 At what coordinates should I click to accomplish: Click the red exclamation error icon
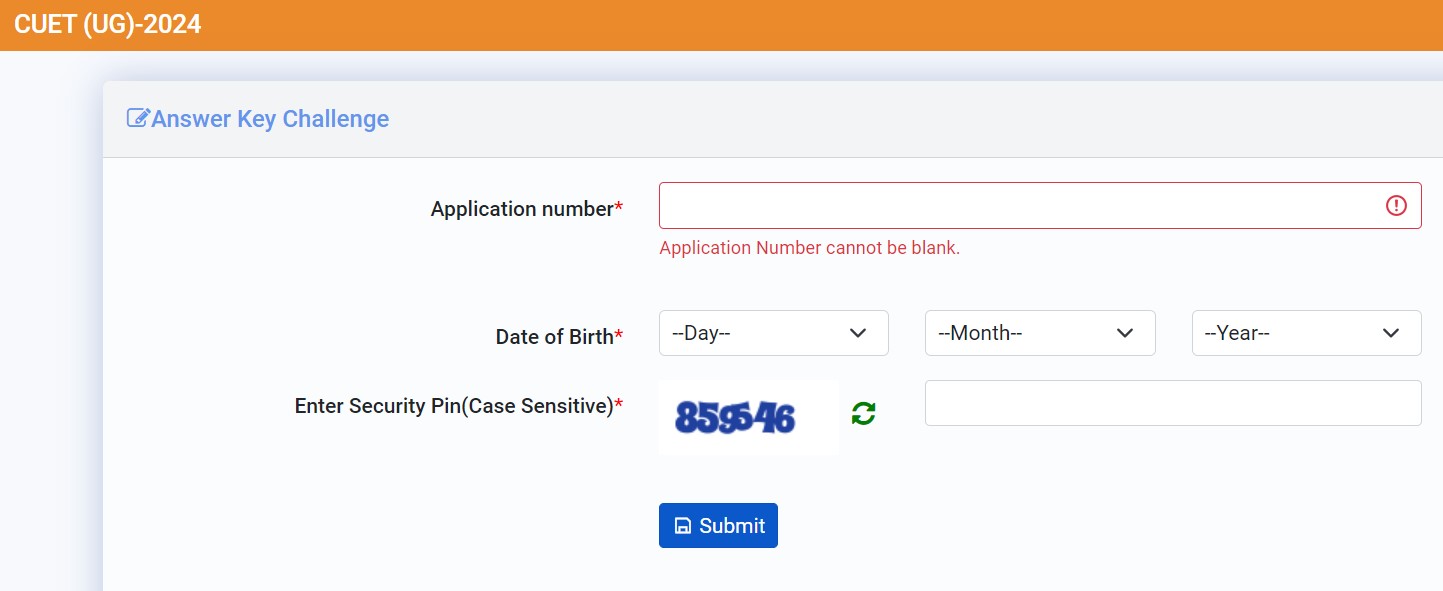point(1396,206)
